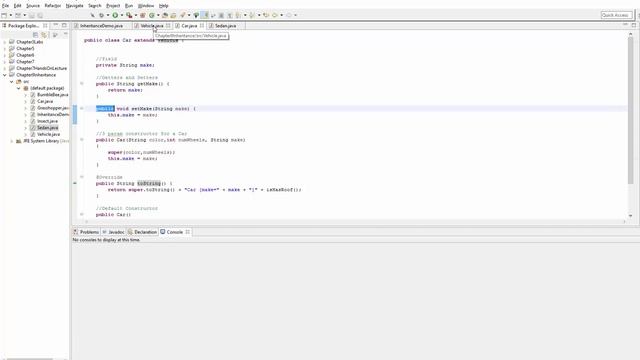Collapse the ChapterInheritance project node

(5, 75)
